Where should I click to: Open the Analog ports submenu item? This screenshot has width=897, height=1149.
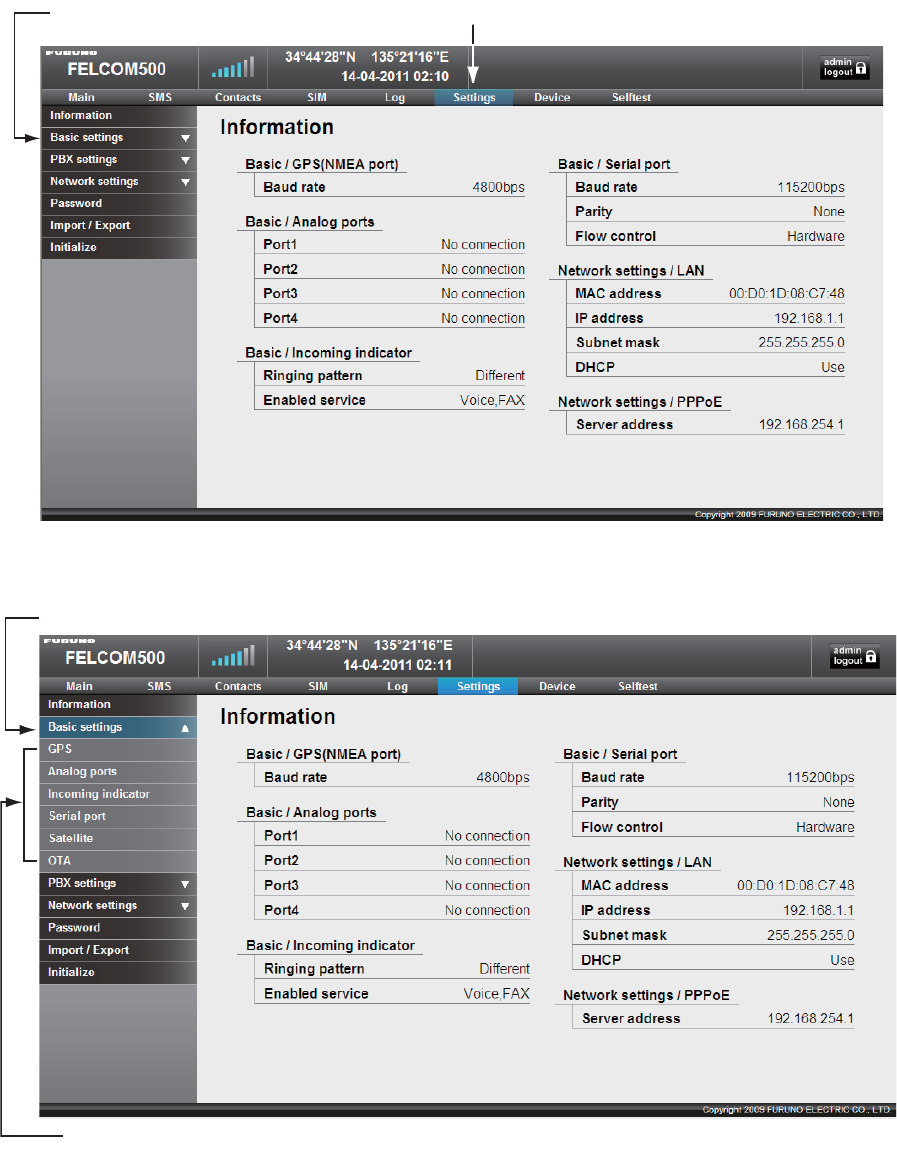point(118,772)
